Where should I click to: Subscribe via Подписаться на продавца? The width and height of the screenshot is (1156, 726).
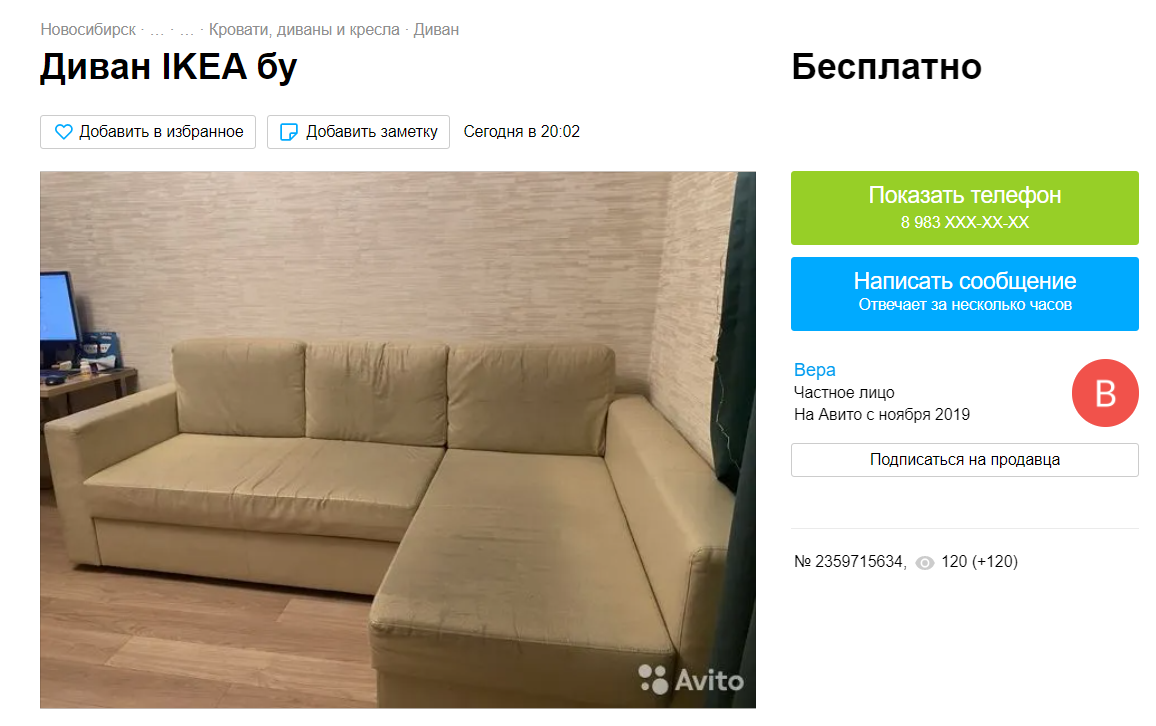click(x=964, y=460)
